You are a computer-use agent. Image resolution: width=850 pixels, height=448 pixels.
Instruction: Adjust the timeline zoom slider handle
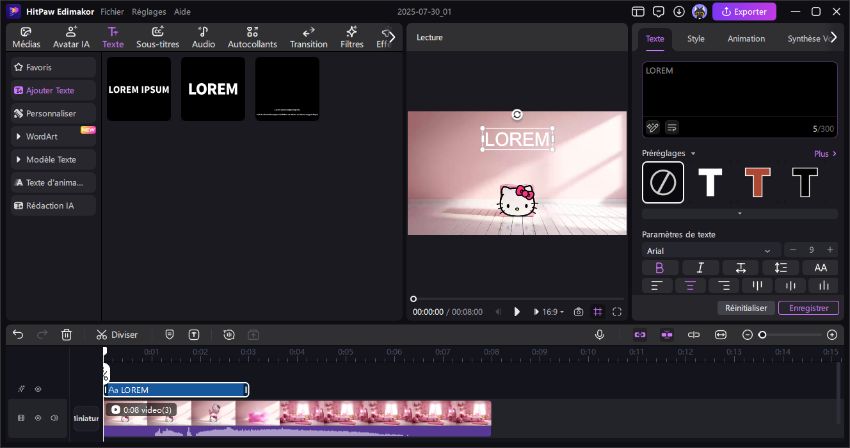click(762, 335)
